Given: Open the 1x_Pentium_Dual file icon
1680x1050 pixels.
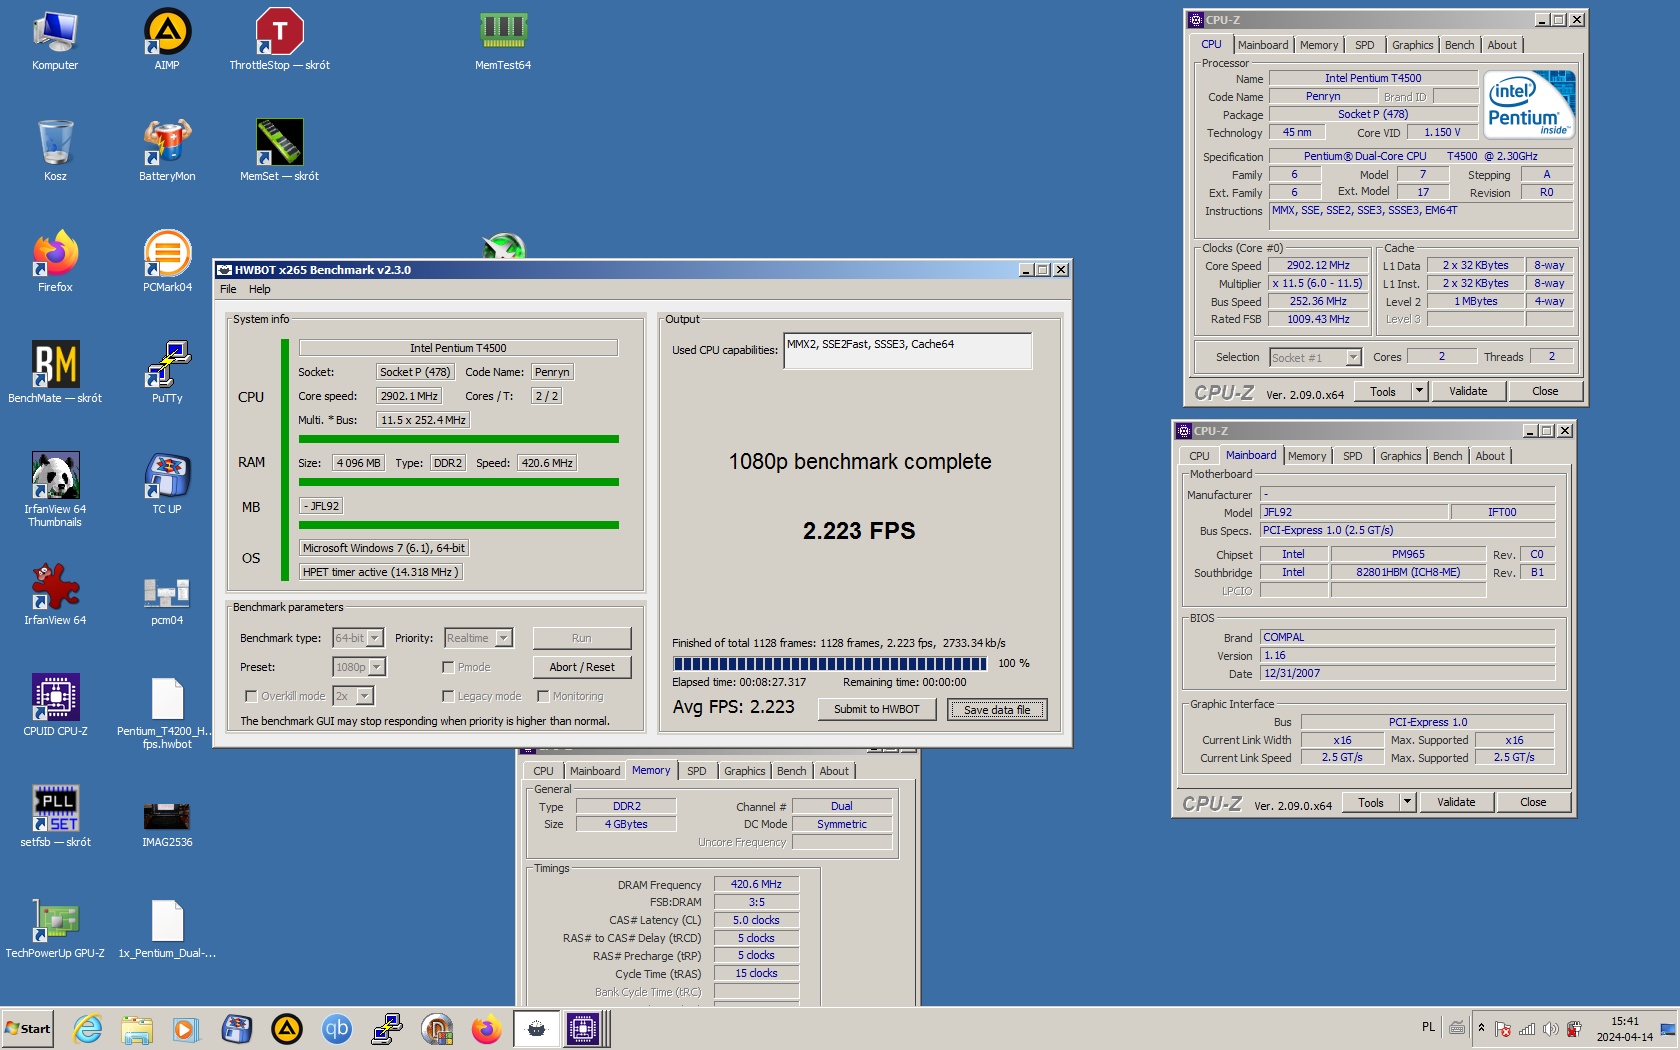Looking at the screenshot, I should click(x=167, y=928).
